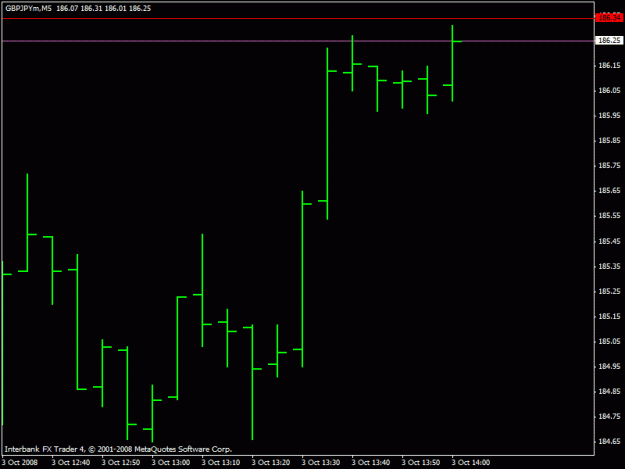Click the 185.95 price scale label
Viewport: 625px width, 469px height.
(609, 116)
